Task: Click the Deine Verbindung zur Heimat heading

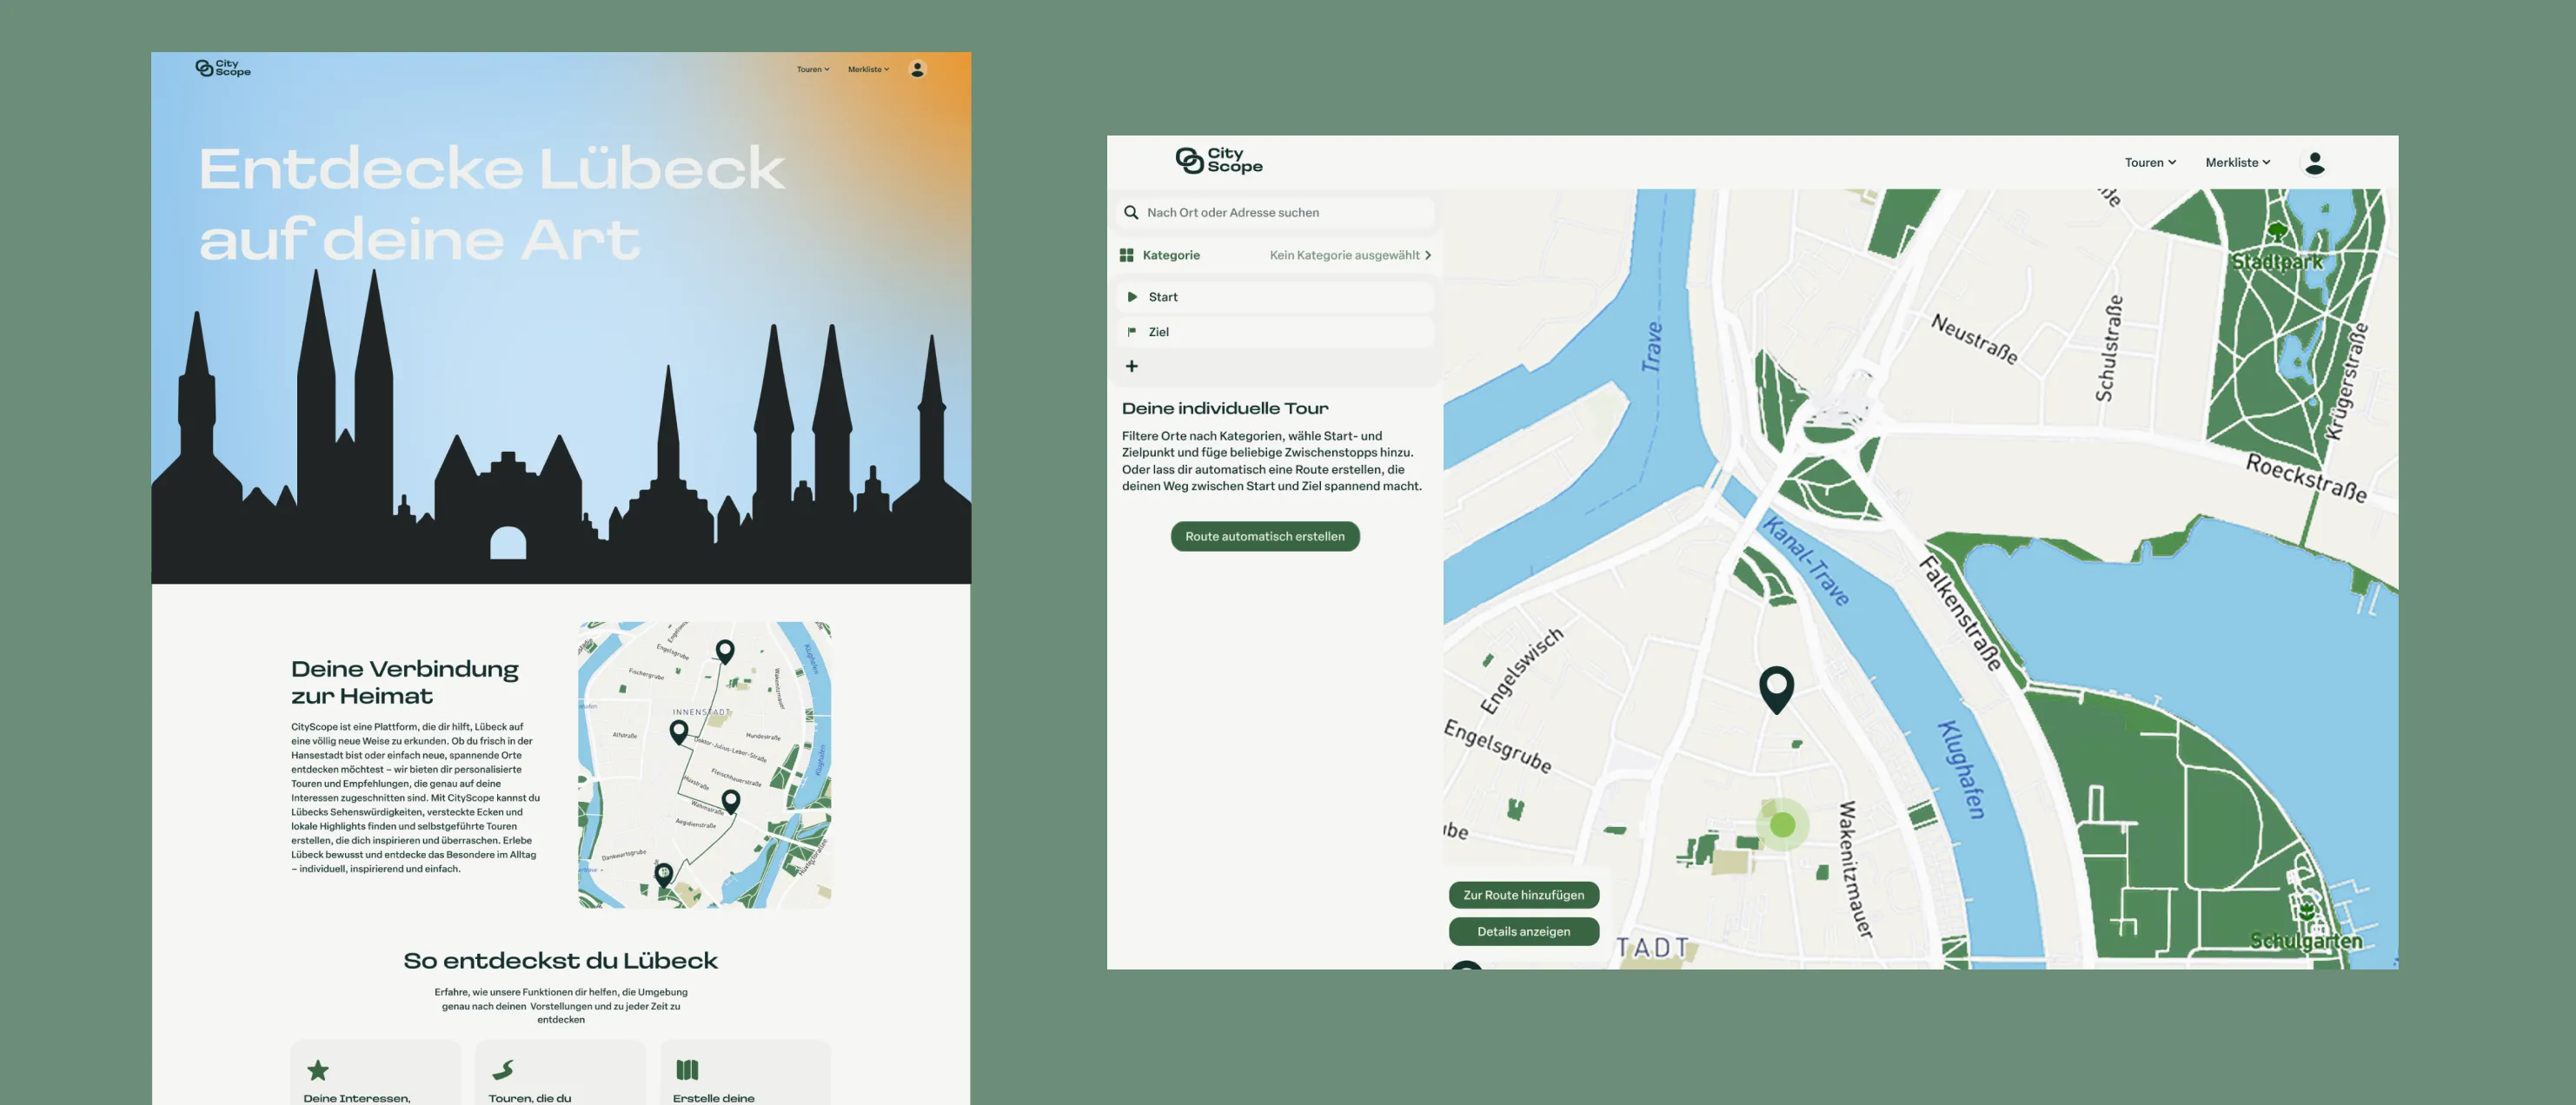Action: click(x=405, y=682)
